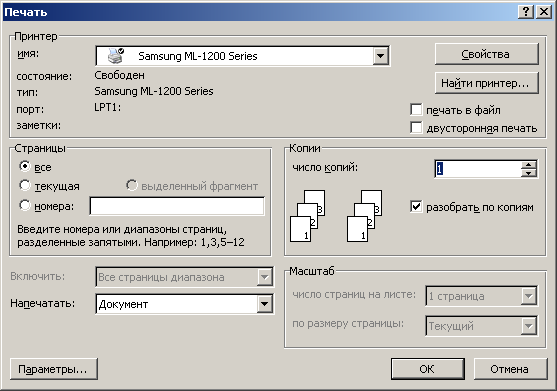
Task: Close the Печать dialog
Action: [x=544, y=12]
